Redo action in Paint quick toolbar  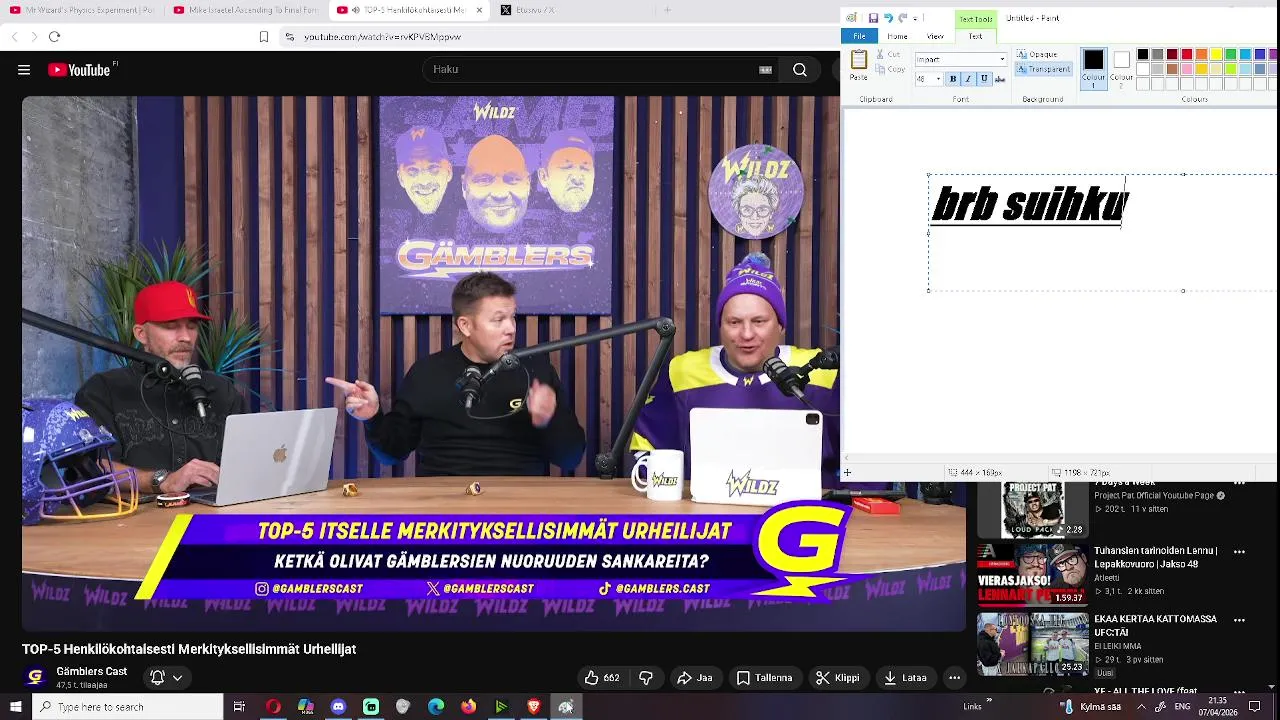(x=902, y=18)
